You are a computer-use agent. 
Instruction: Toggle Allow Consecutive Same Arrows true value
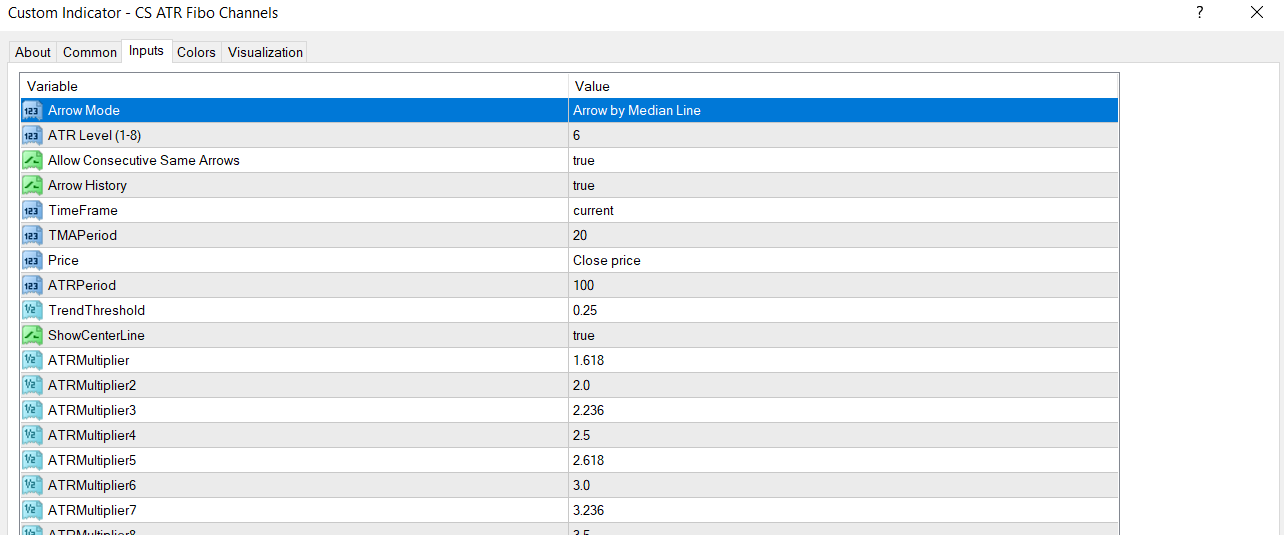pos(584,160)
